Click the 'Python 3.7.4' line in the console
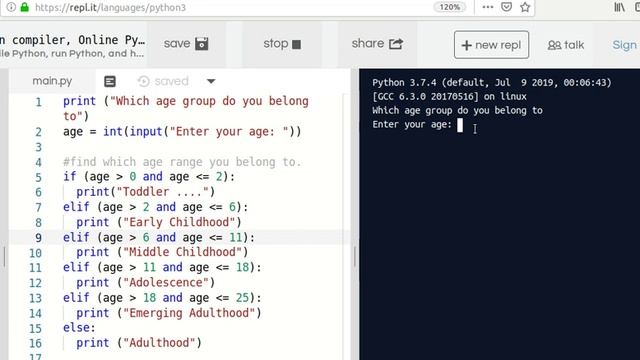Image resolution: width=640 pixels, height=360 pixels. click(x=492, y=82)
